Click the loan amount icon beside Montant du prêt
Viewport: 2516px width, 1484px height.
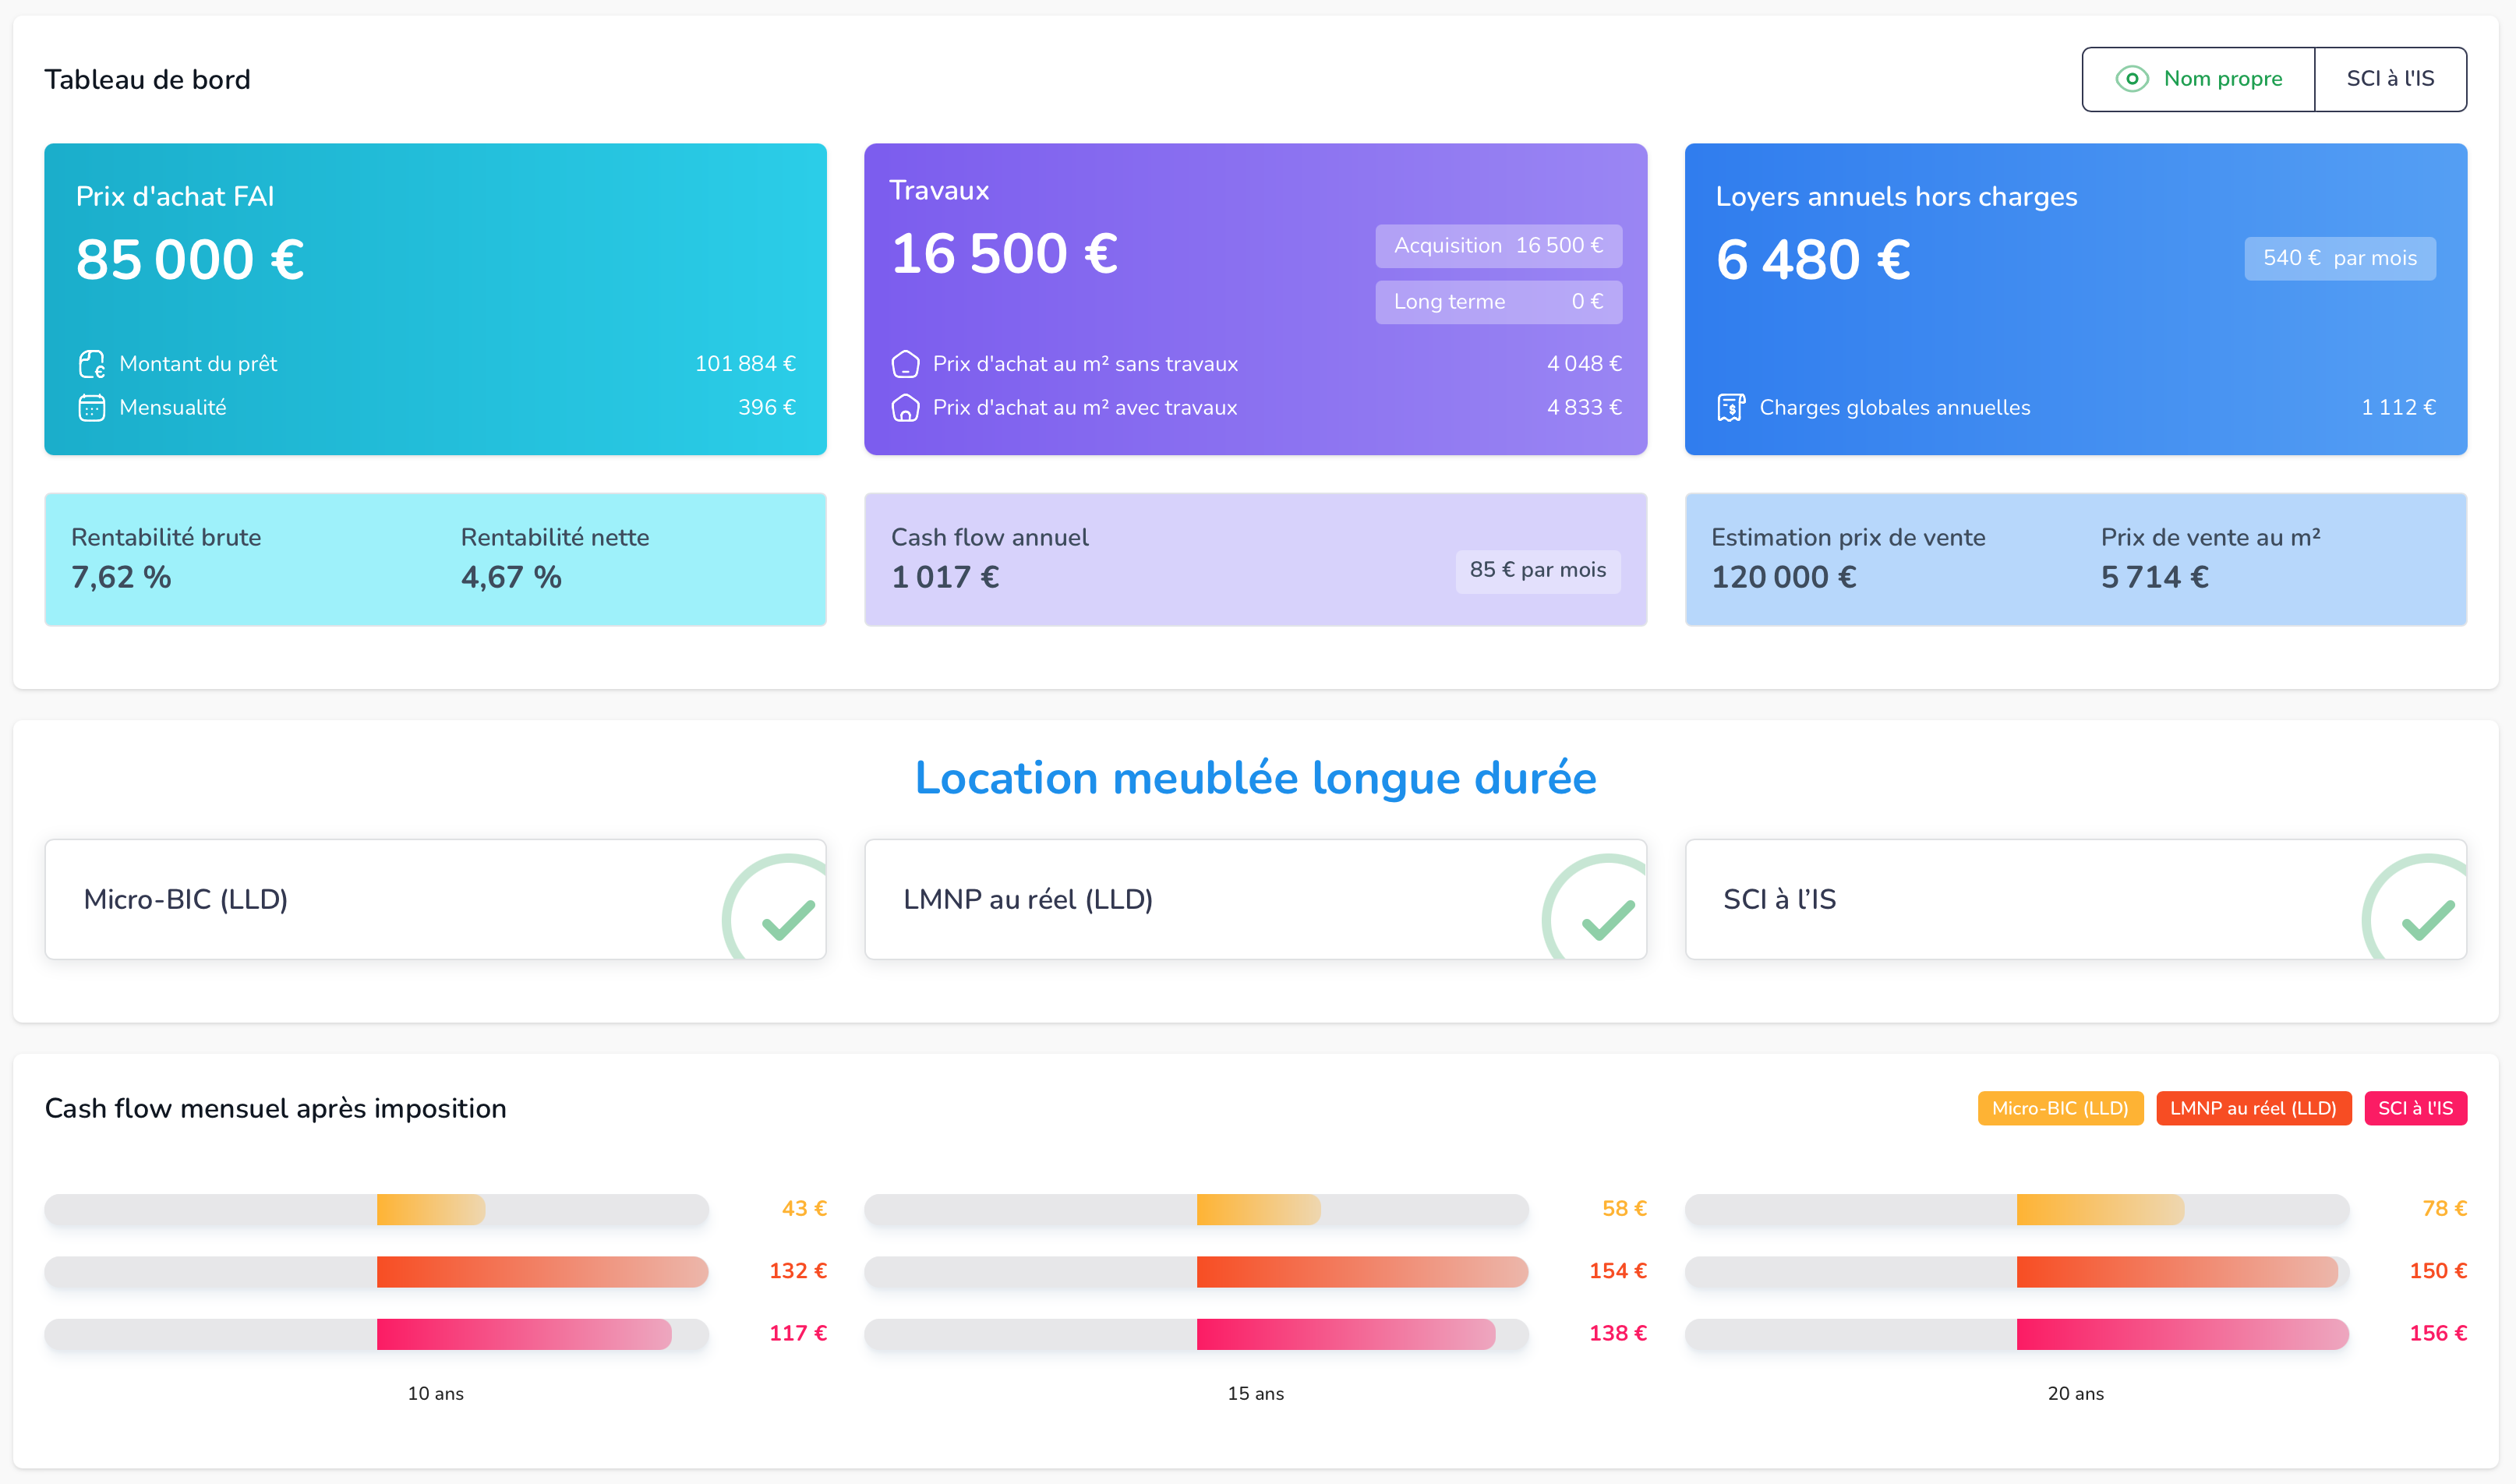pos(91,364)
